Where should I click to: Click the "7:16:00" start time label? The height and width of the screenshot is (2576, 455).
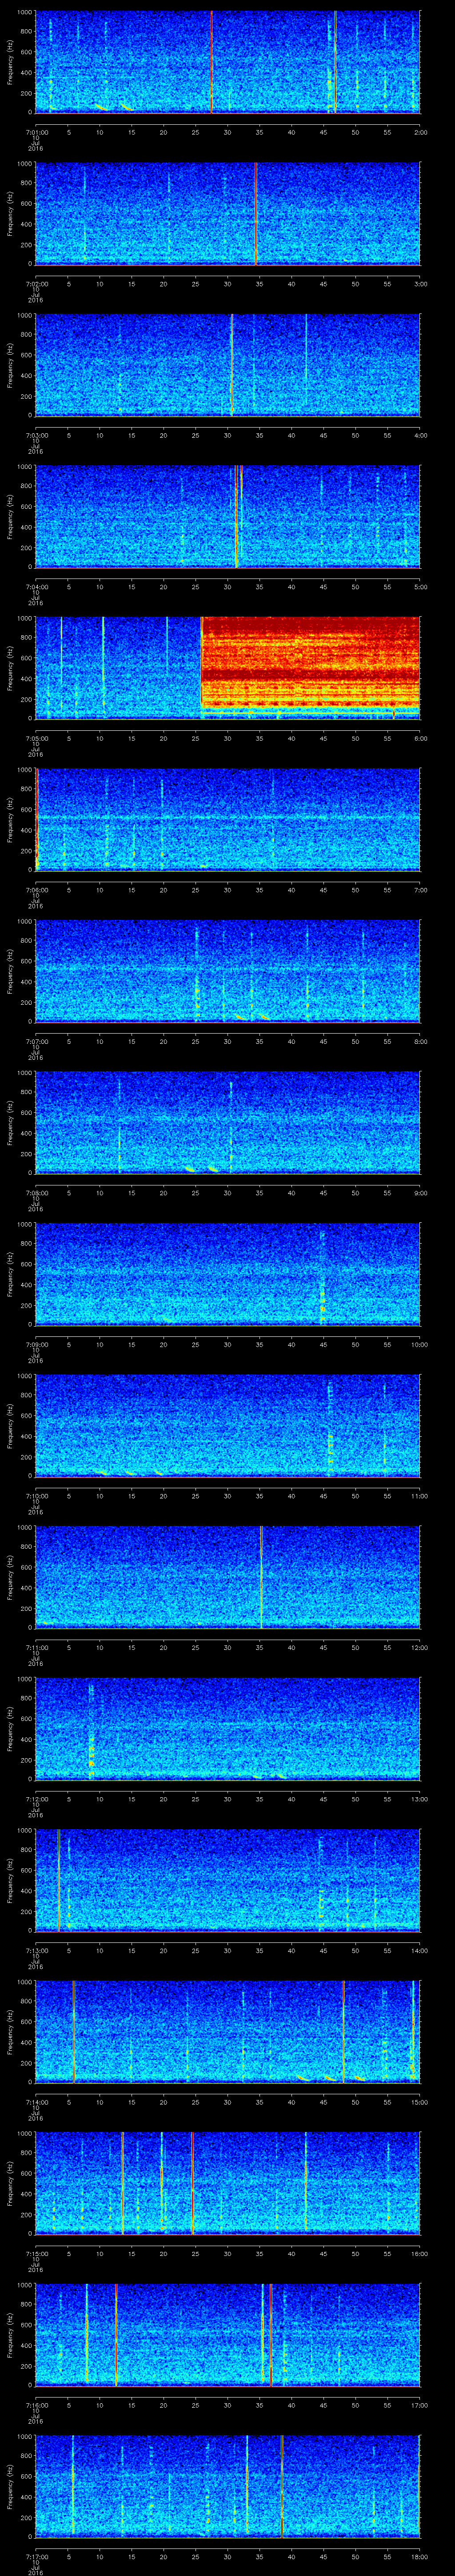(x=36, y=2405)
